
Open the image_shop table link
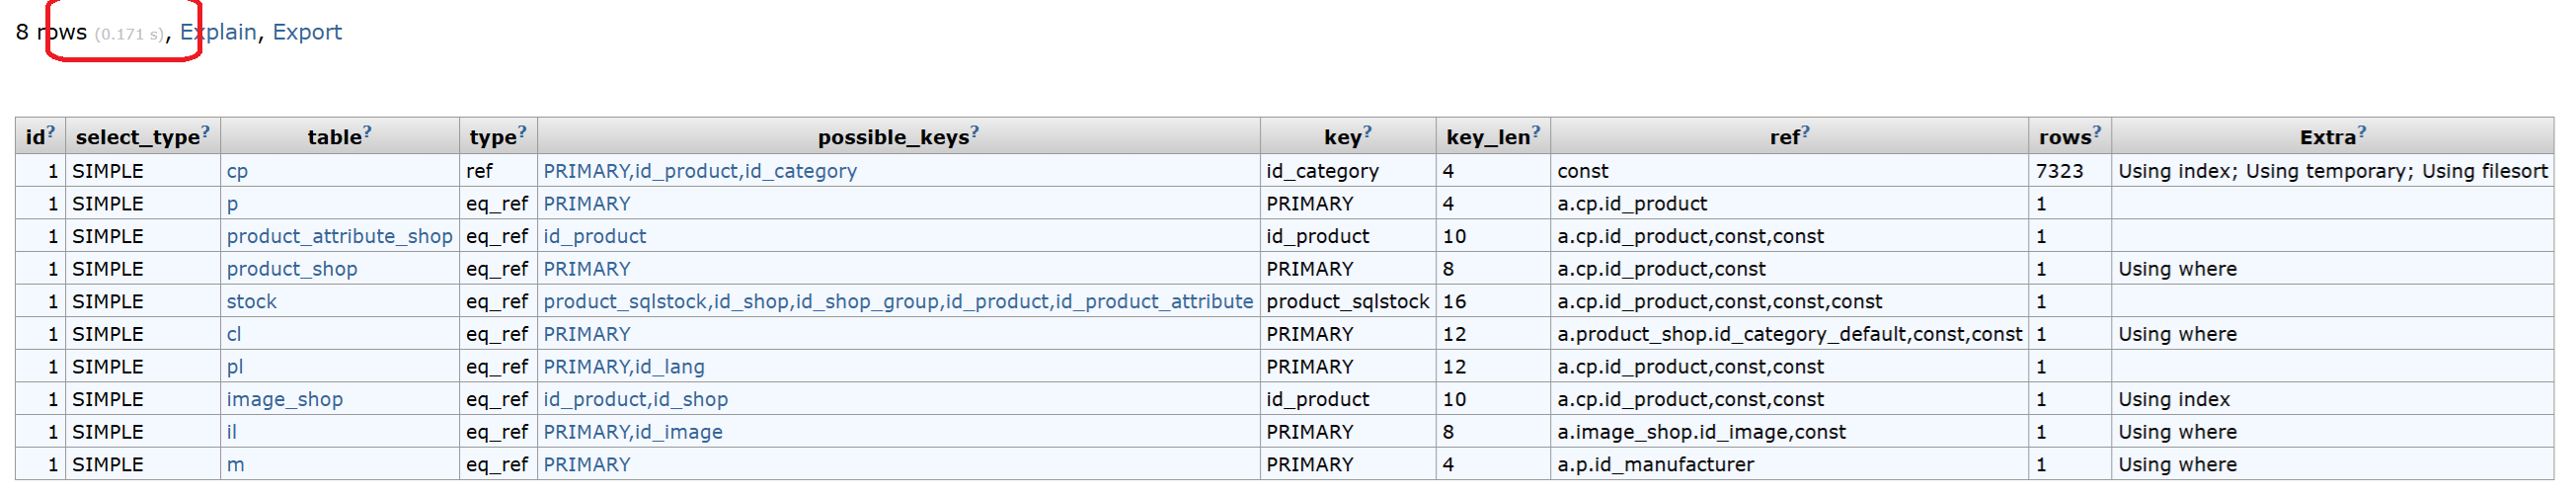pyautogui.click(x=284, y=399)
